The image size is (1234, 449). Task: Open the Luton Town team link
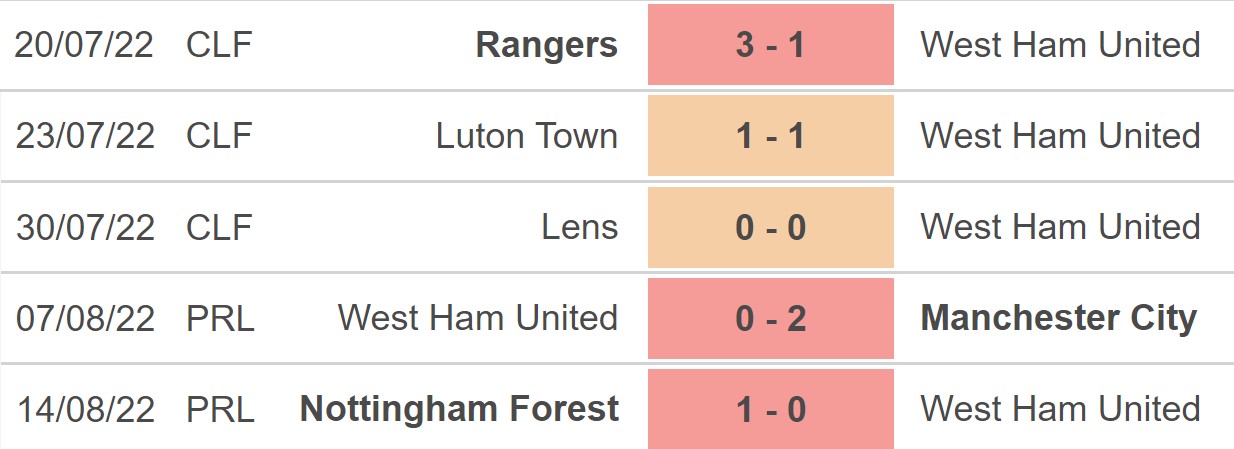tap(526, 136)
